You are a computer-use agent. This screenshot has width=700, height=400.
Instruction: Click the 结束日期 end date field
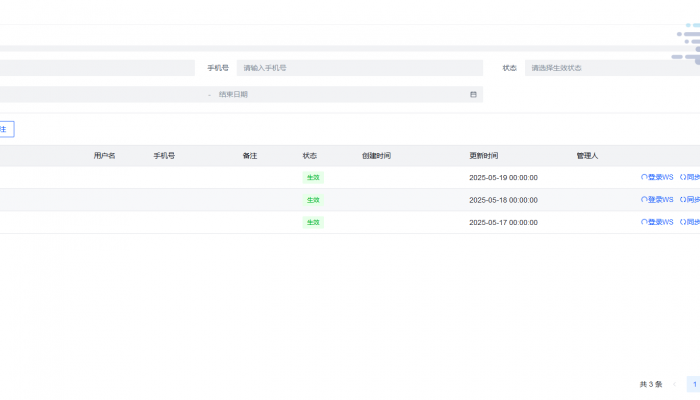340,94
